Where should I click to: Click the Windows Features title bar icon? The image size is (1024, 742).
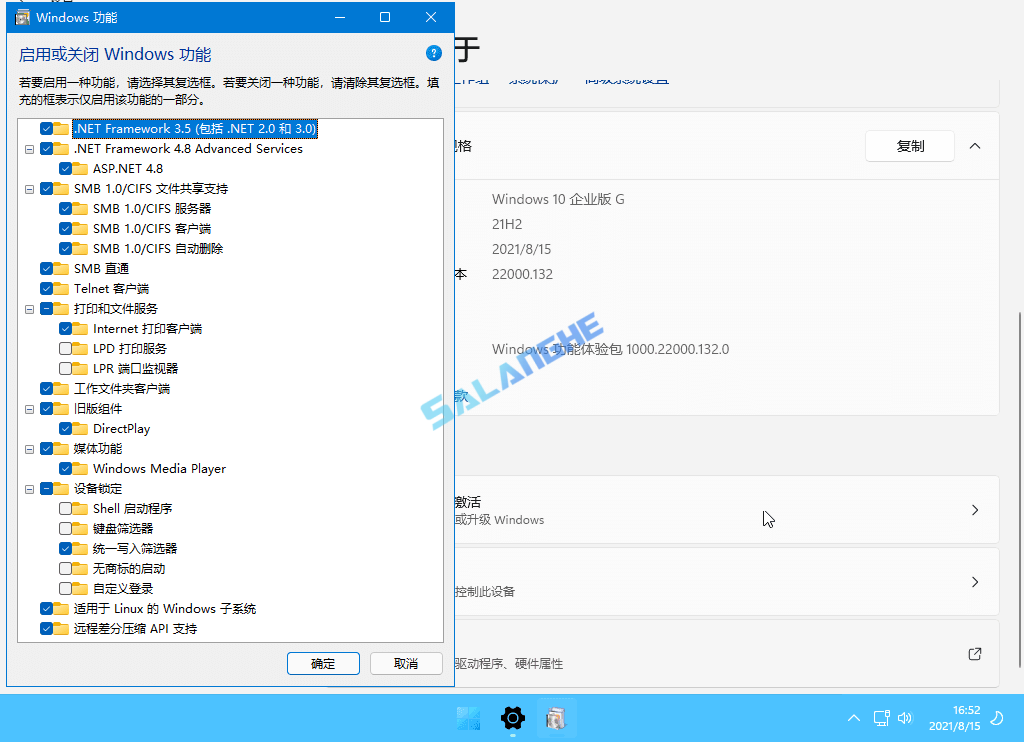[x=23, y=18]
